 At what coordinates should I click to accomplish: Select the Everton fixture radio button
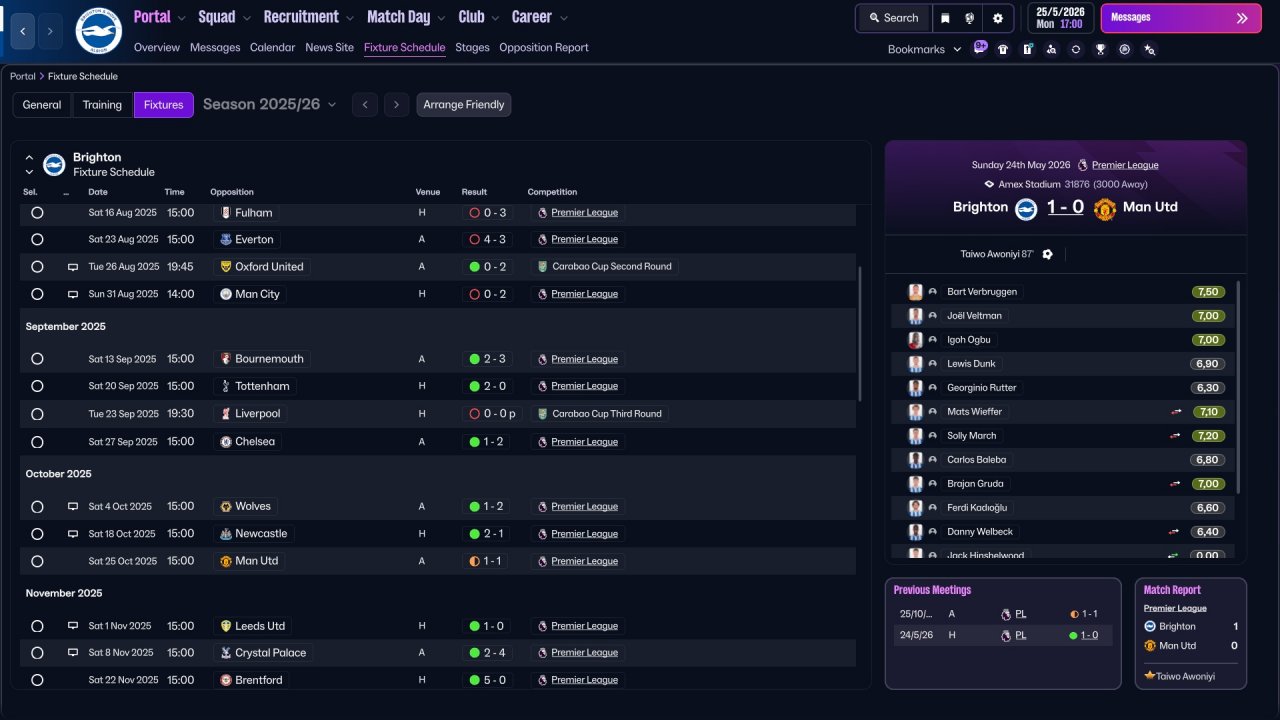coord(37,240)
